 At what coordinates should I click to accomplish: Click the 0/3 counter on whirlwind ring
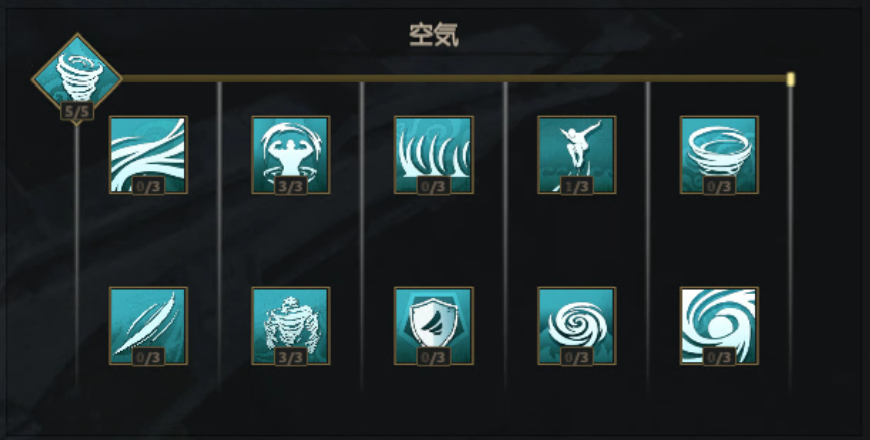719,186
